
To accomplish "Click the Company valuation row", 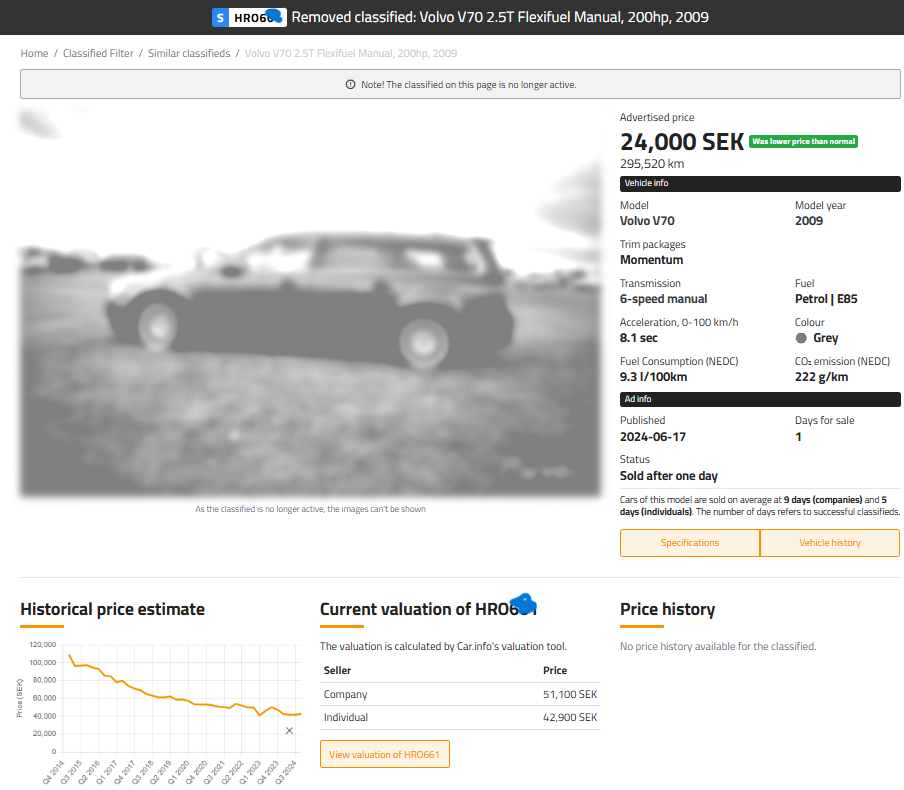I will click(459, 694).
